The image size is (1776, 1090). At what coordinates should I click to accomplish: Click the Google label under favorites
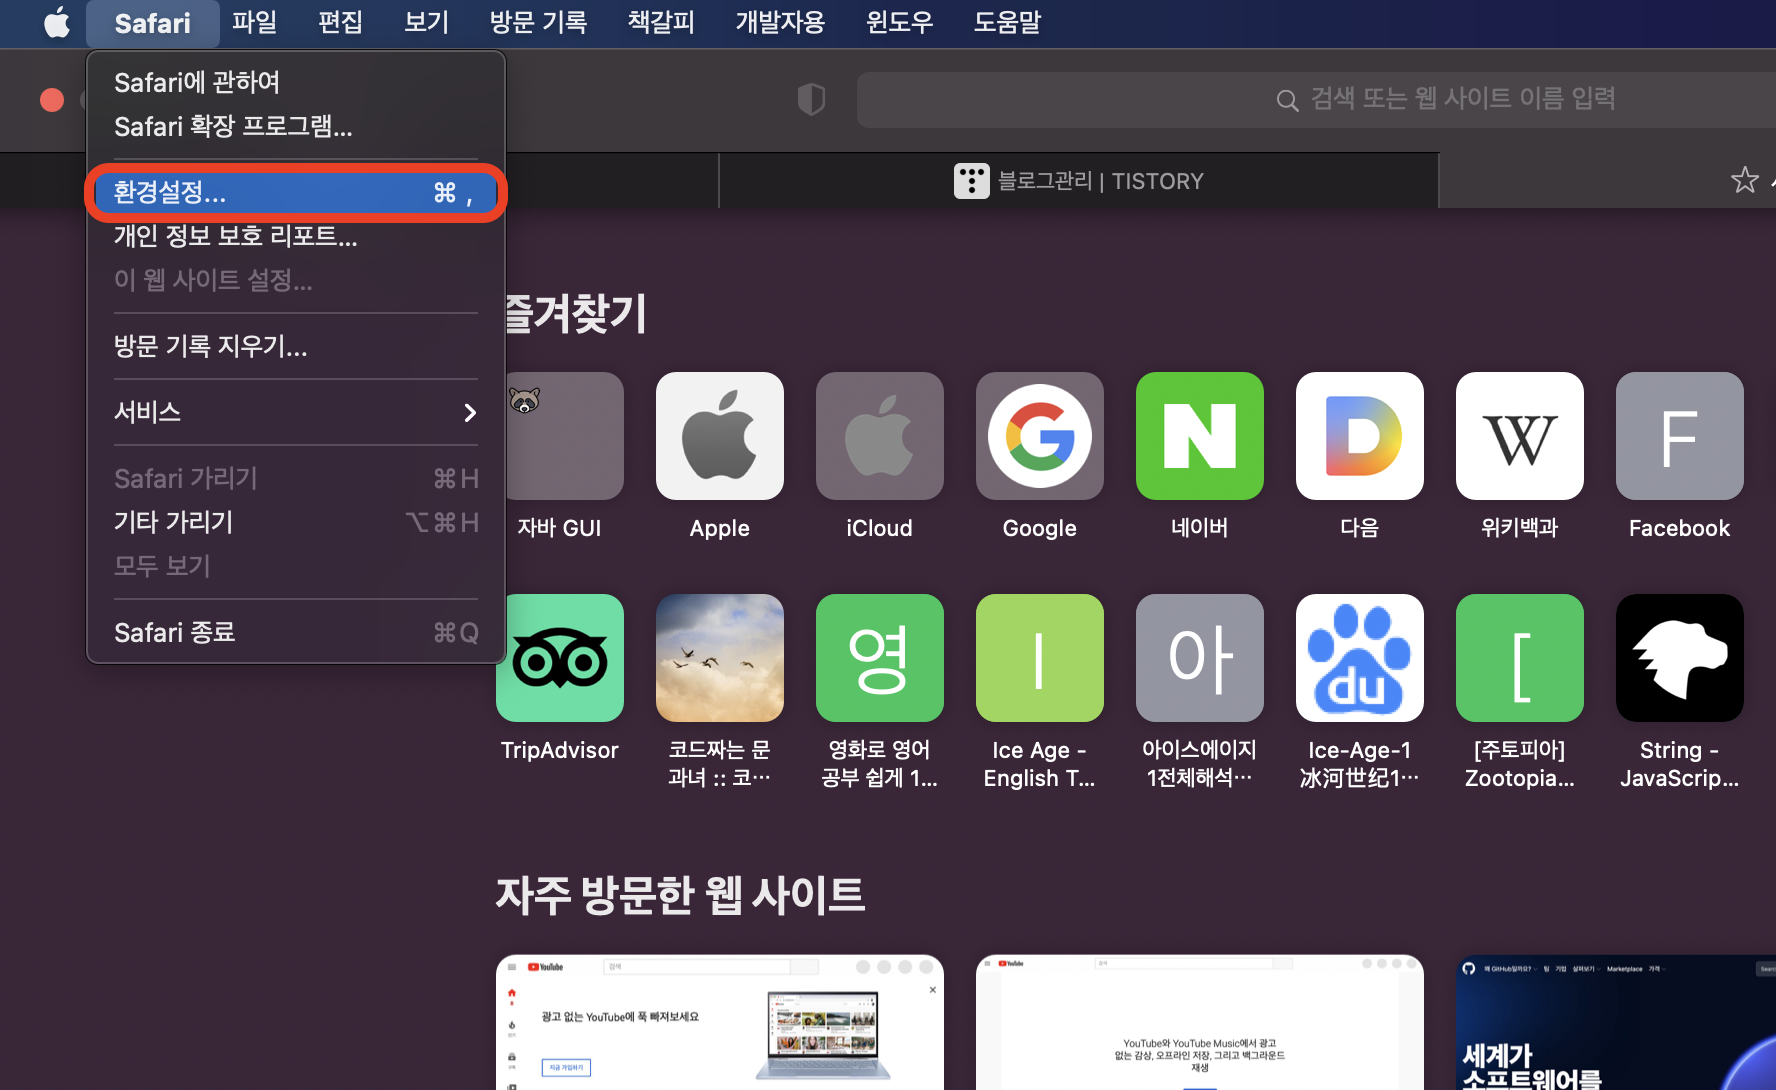click(x=1040, y=528)
